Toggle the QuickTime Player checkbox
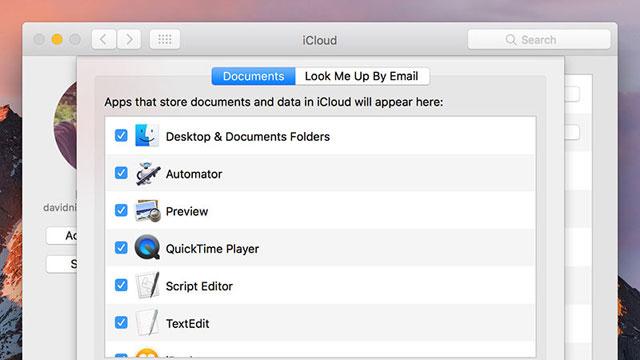 (x=121, y=248)
